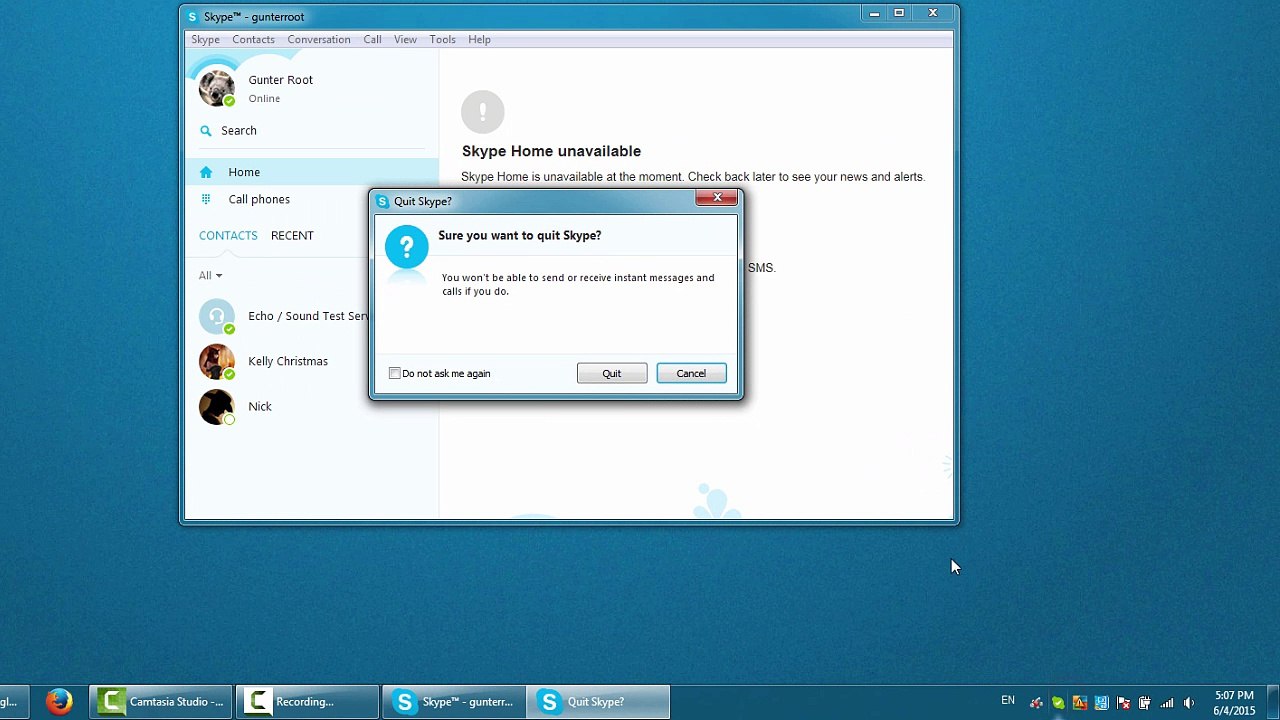The width and height of the screenshot is (1280, 720).
Task: Click the blue monitor tray icon
Action: coord(1101,702)
